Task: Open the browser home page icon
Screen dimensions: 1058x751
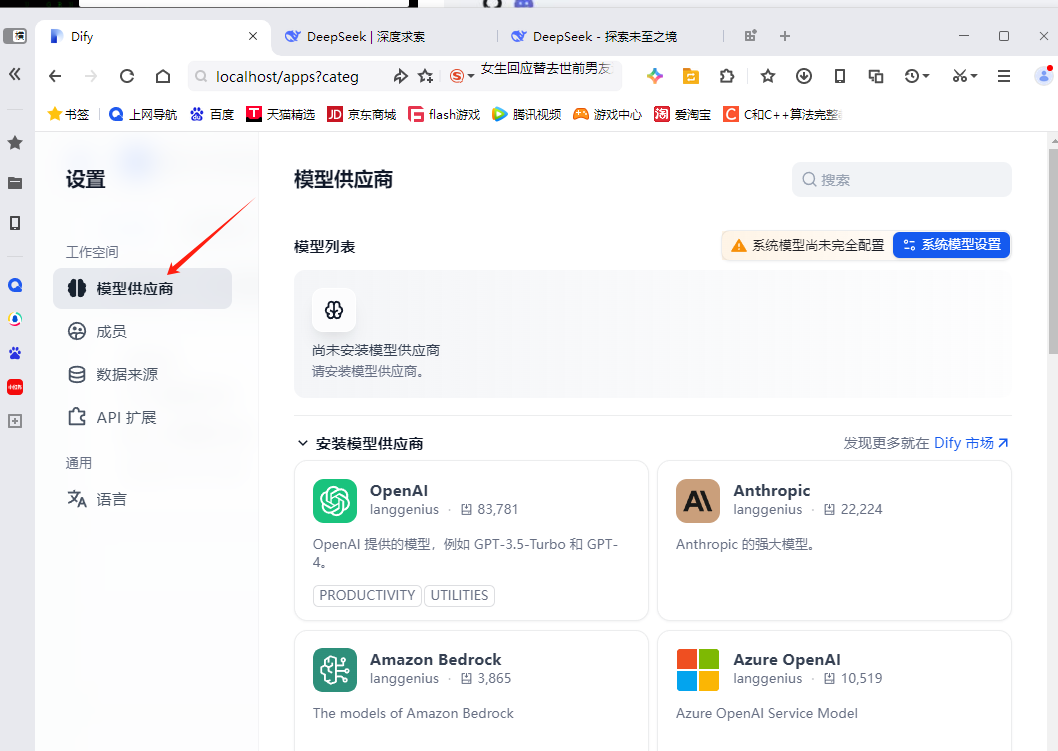Action: tap(163, 76)
